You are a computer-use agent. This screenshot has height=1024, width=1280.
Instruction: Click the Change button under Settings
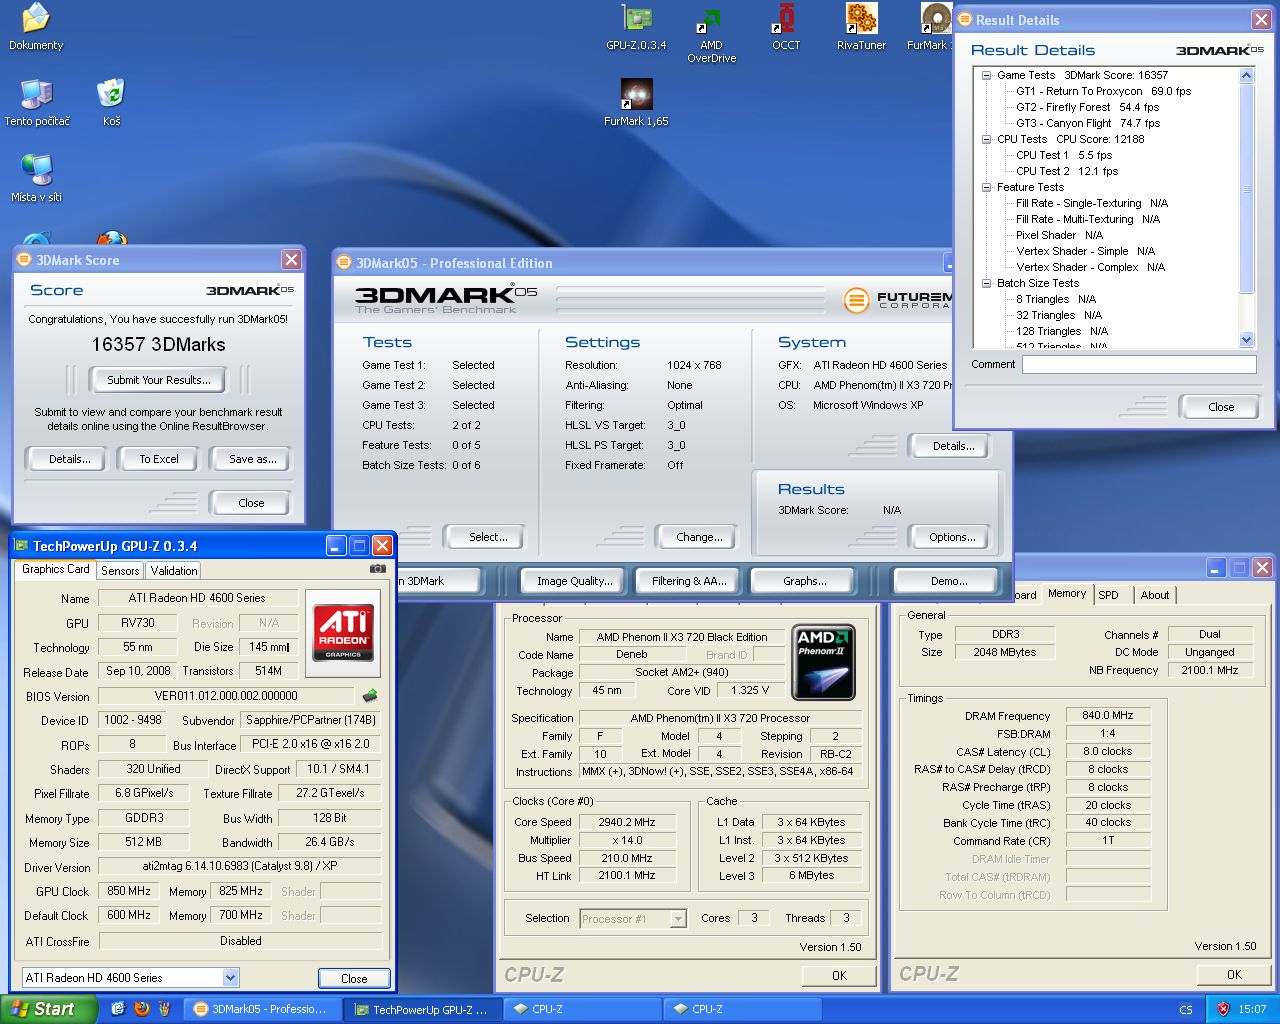[x=699, y=537]
